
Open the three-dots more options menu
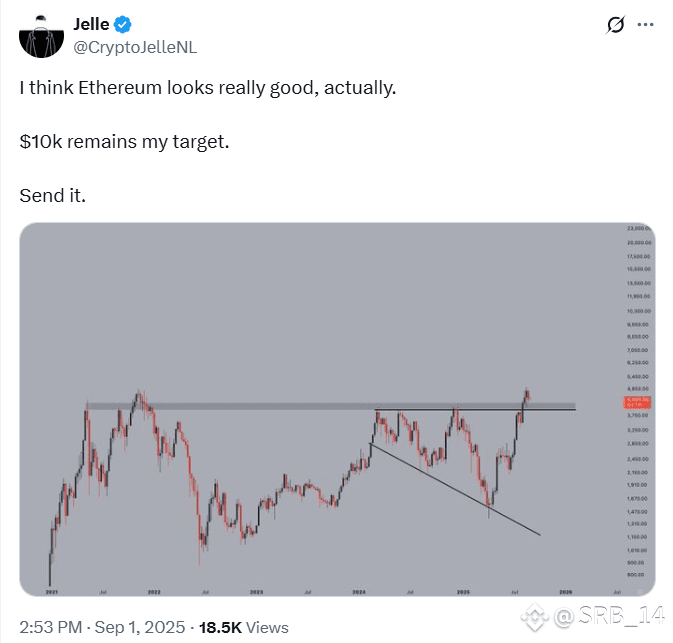645,24
